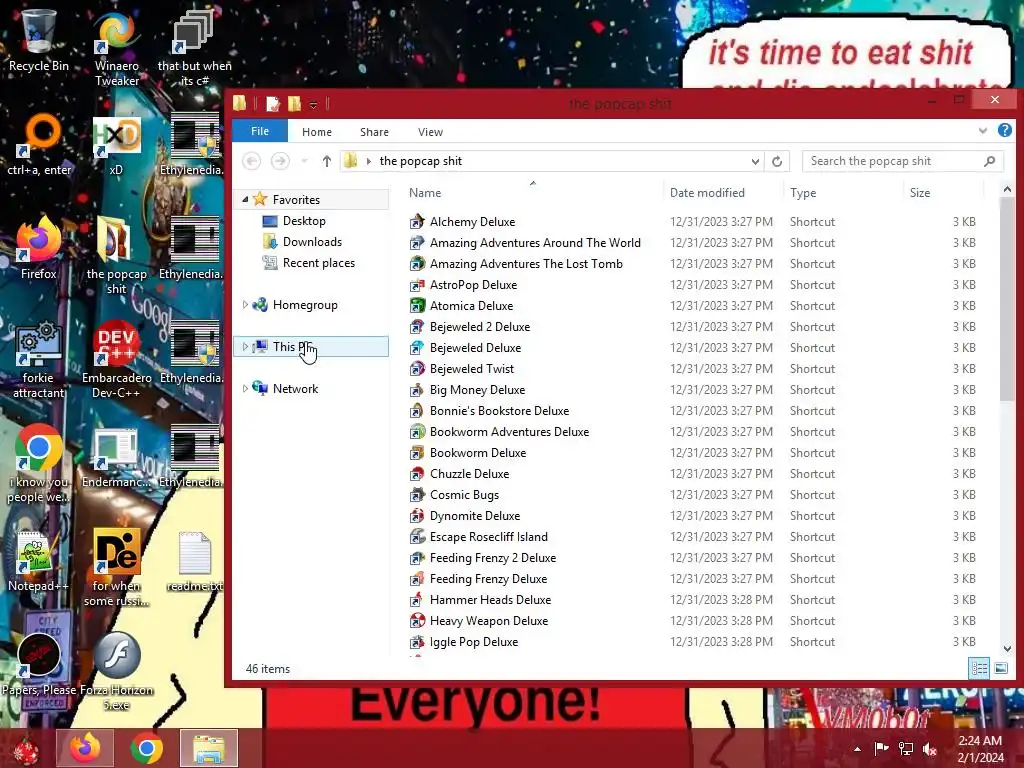Click the Heavy Weapon Deluxe icon
1024x768 pixels.
pos(417,621)
